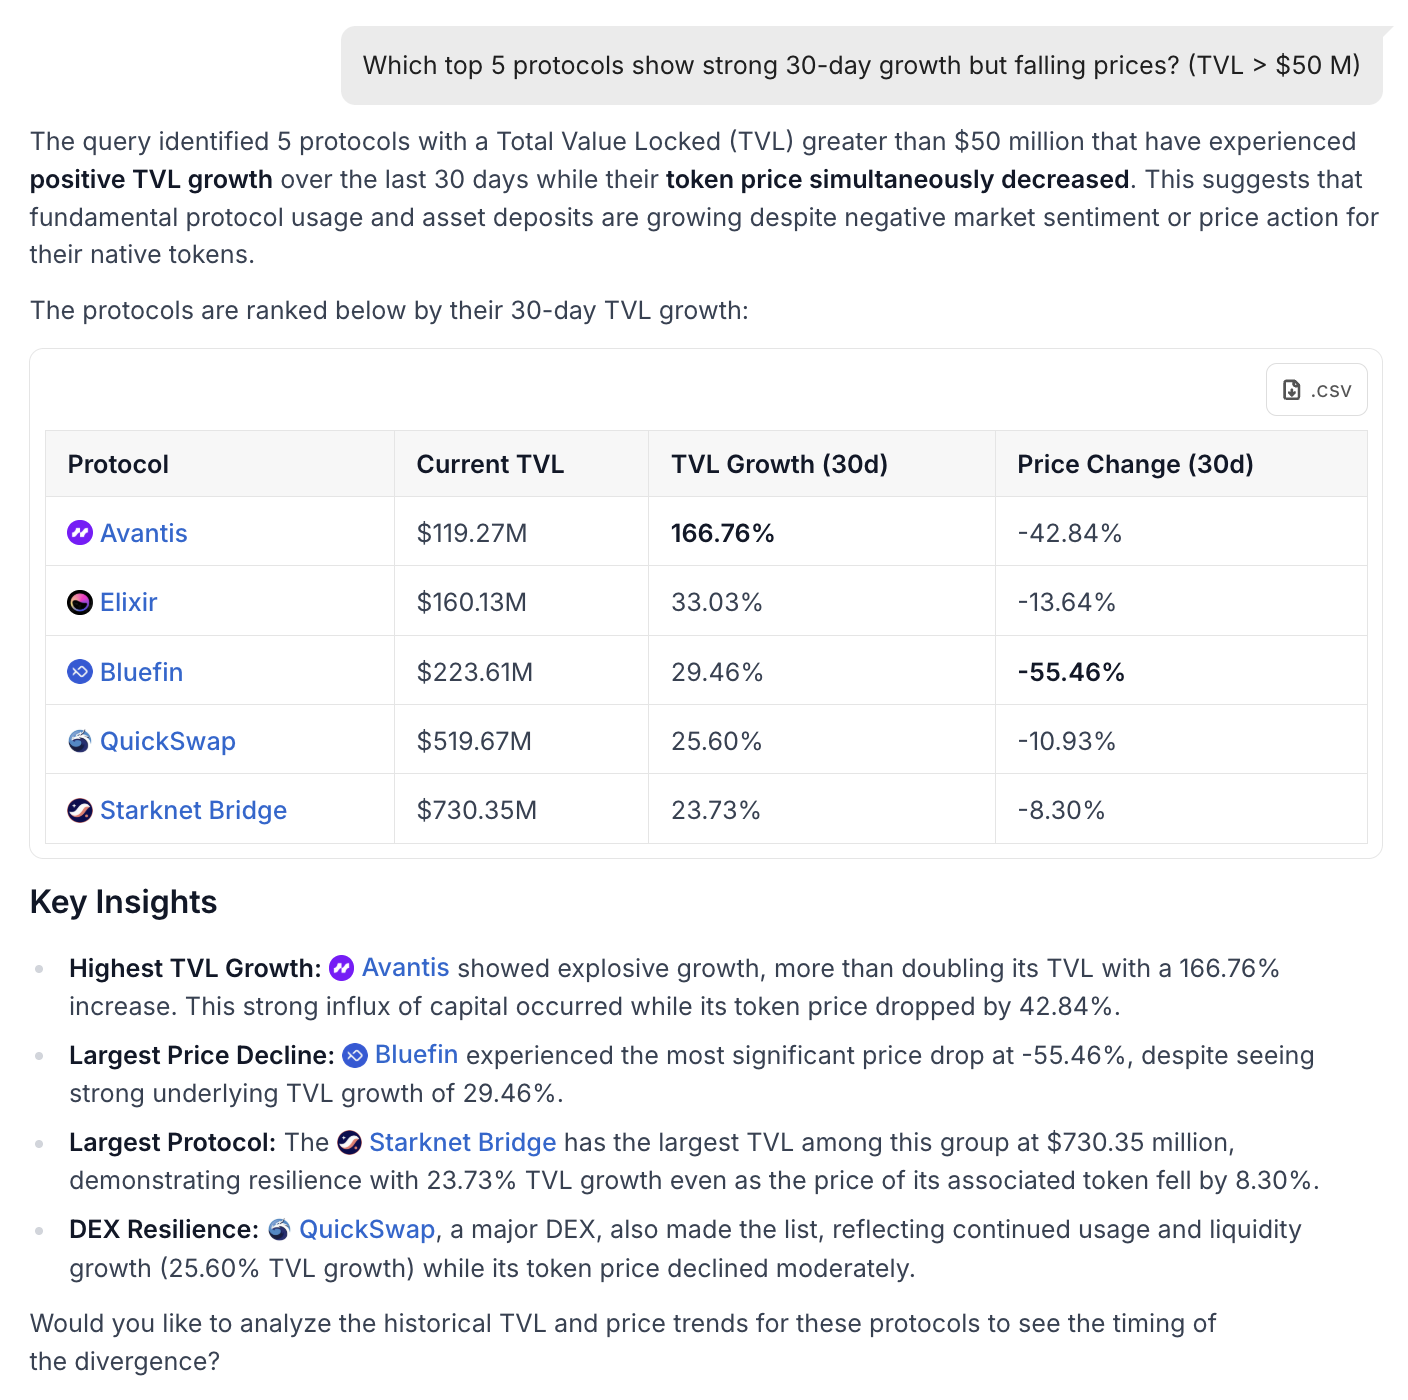Open the Bluefin link in the table
The width and height of the screenshot is (1408, 1400).
pos(142,672)
